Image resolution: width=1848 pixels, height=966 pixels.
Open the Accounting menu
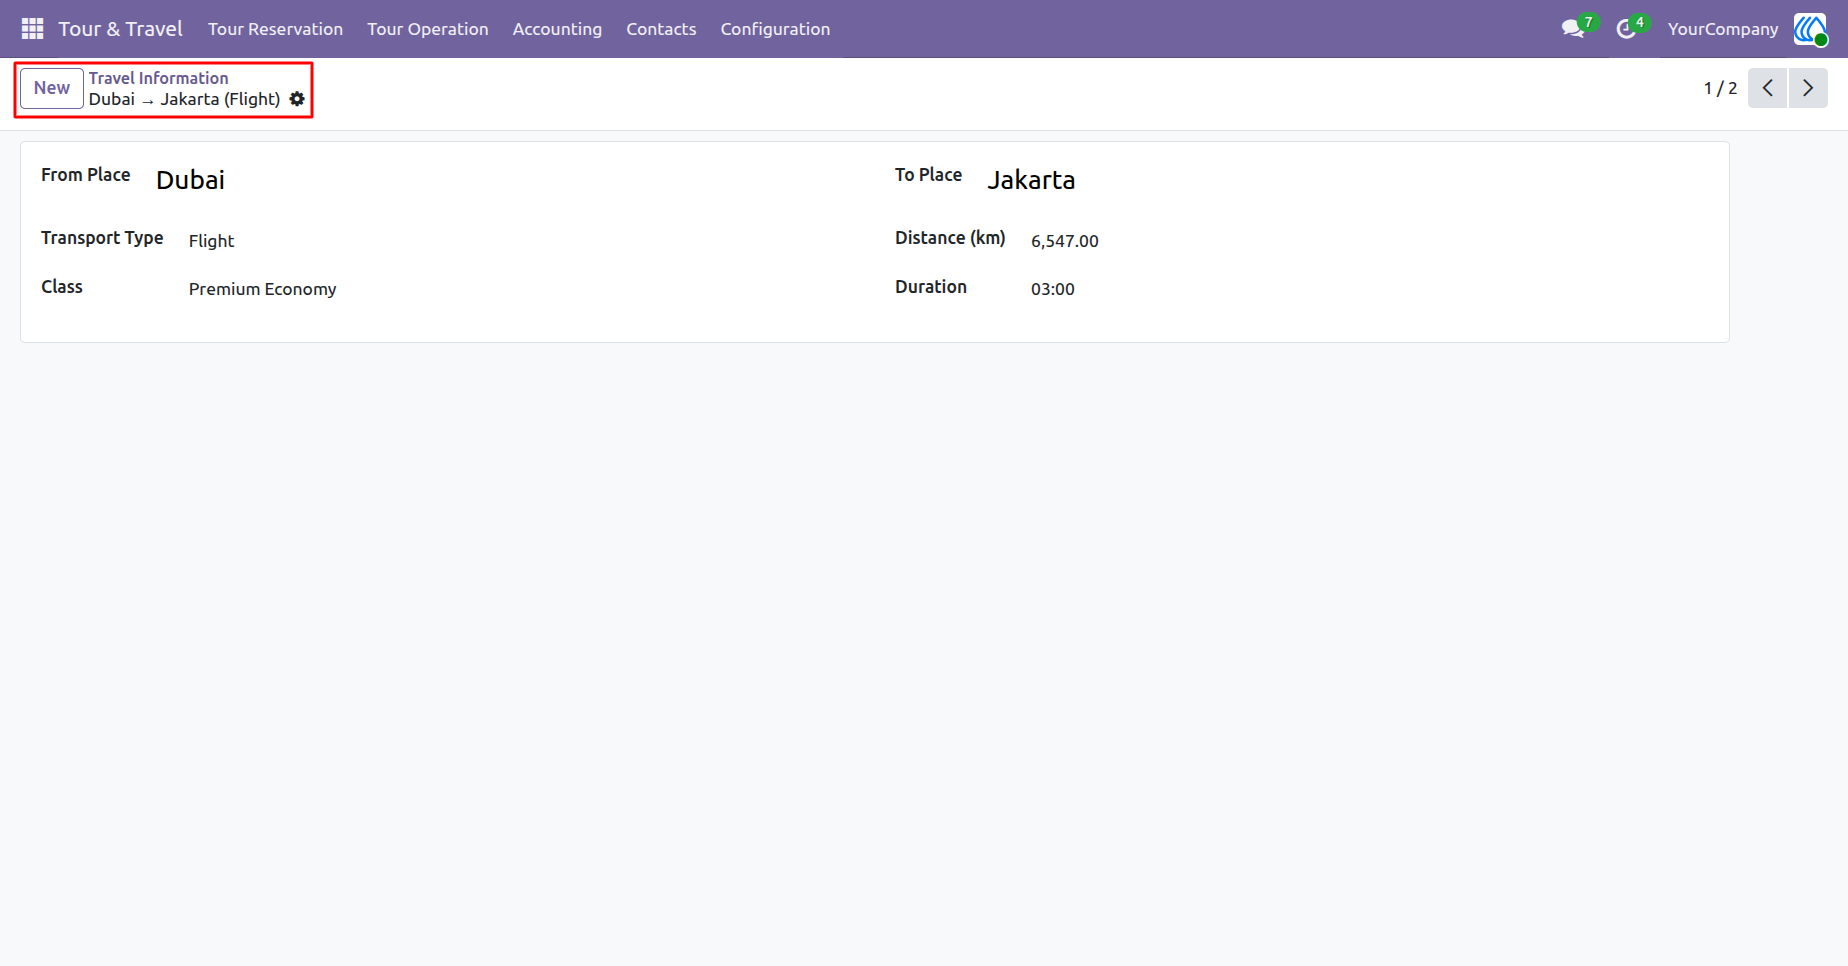pyautogui.click(x=557, y=29)
